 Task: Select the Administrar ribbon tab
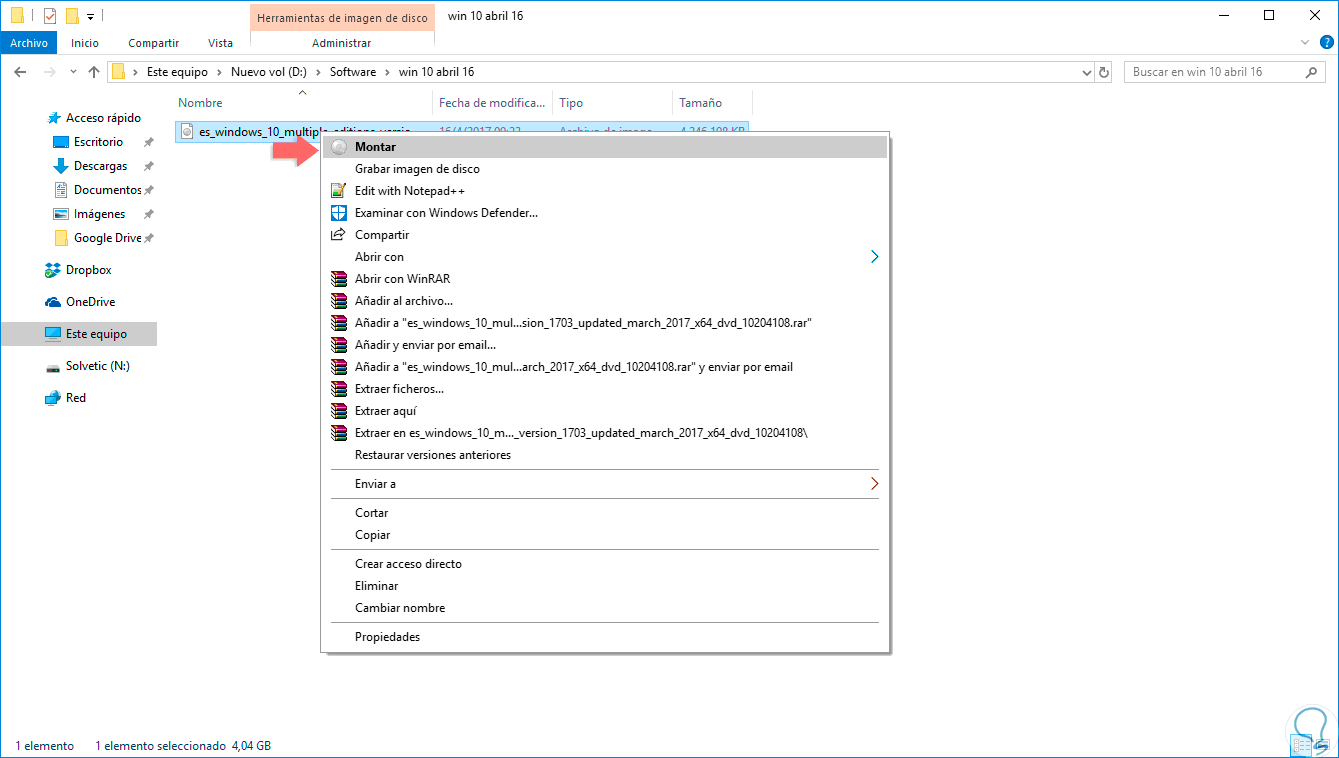point(342,43)
